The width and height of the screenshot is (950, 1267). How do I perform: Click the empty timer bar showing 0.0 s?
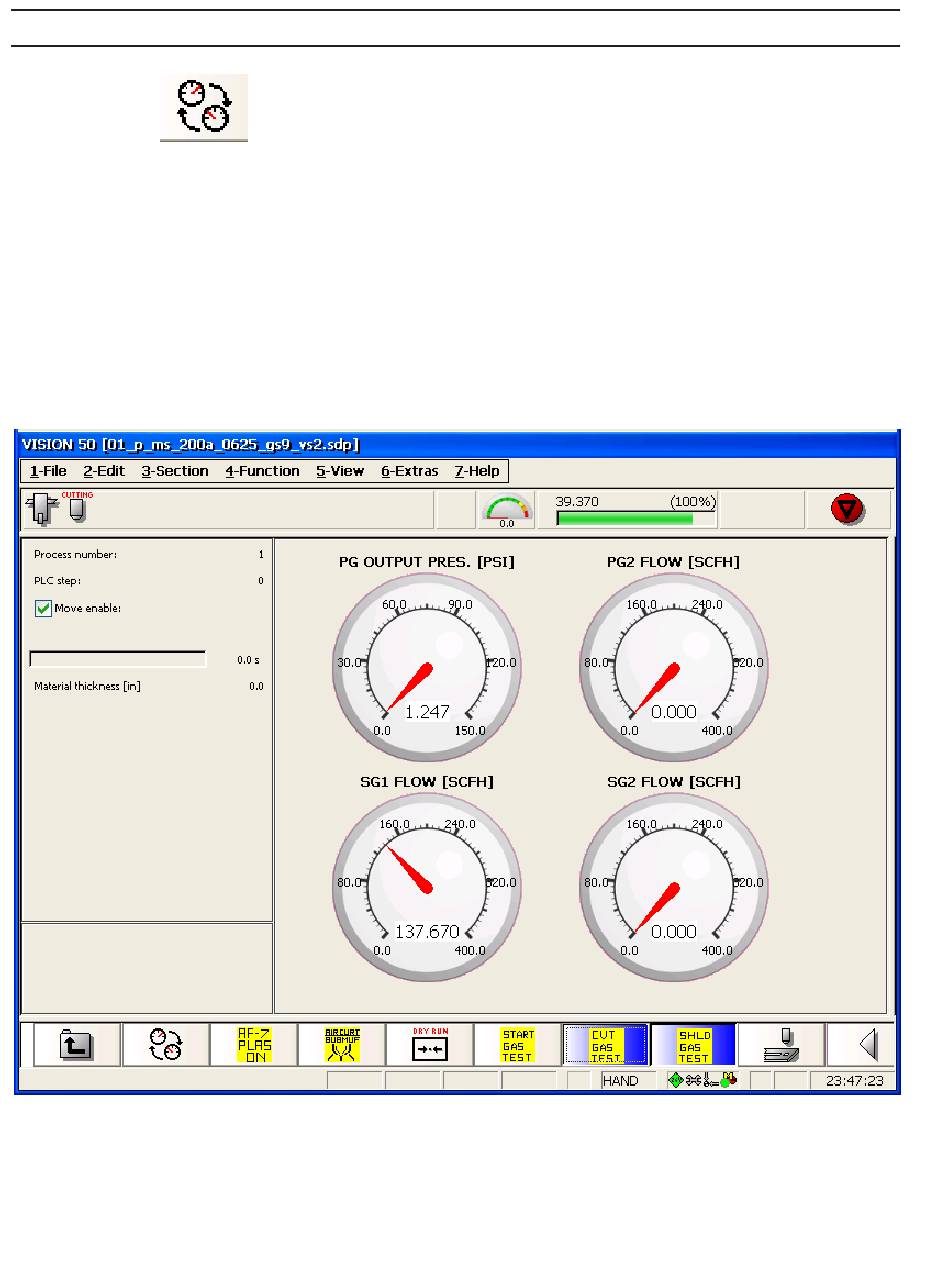(118, 659)
